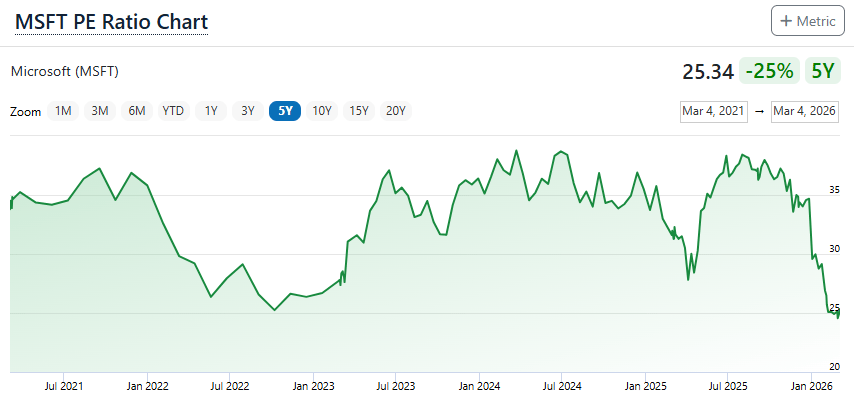Choose the 1Y zoom option
Viewport: 854px width, 417px height.
[x=211, y=111]
